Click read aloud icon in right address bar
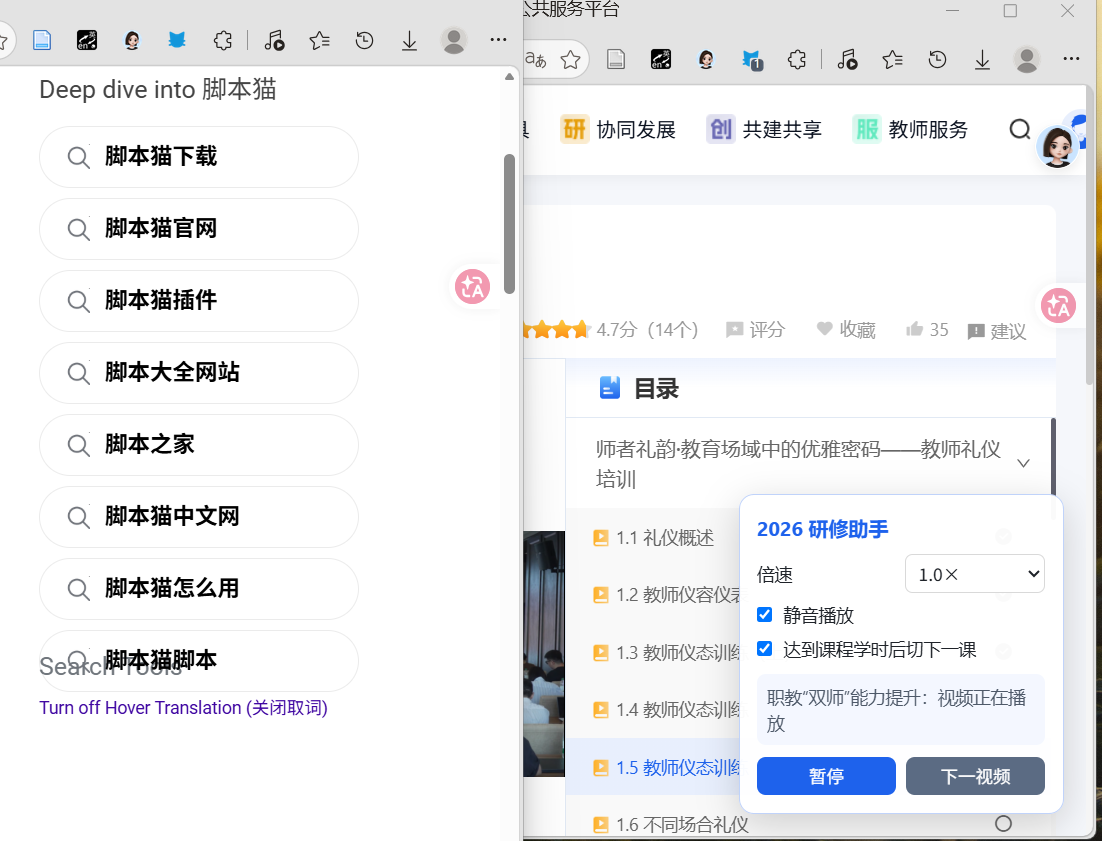The image size is (1102, 841). coord(536,60)
